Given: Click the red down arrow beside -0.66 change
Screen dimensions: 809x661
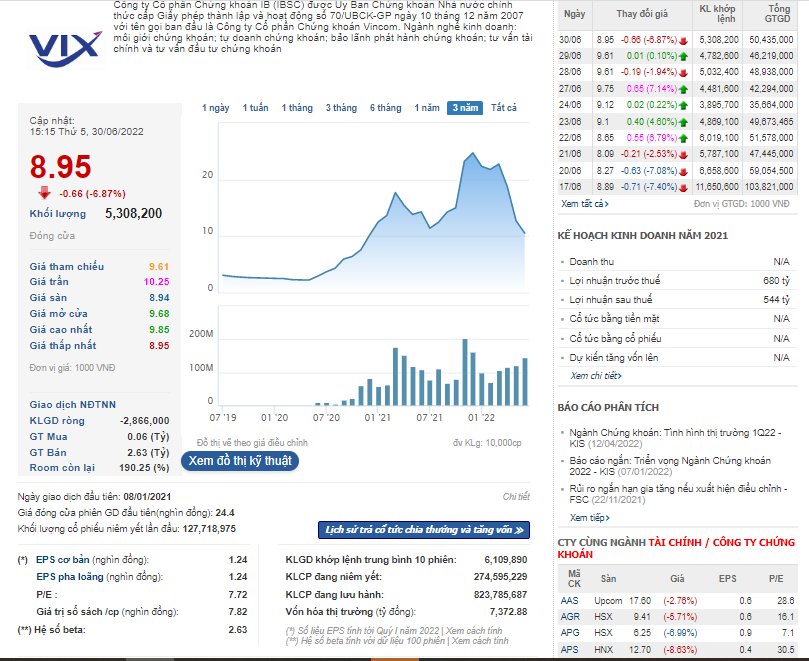Looking at the screenshot, I should [44, 193].
